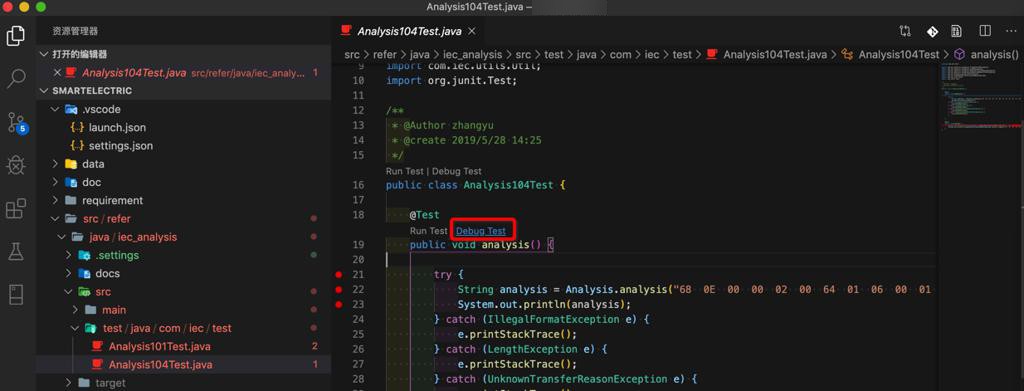Click the explorer title 资源管理器

click(76, 31)
